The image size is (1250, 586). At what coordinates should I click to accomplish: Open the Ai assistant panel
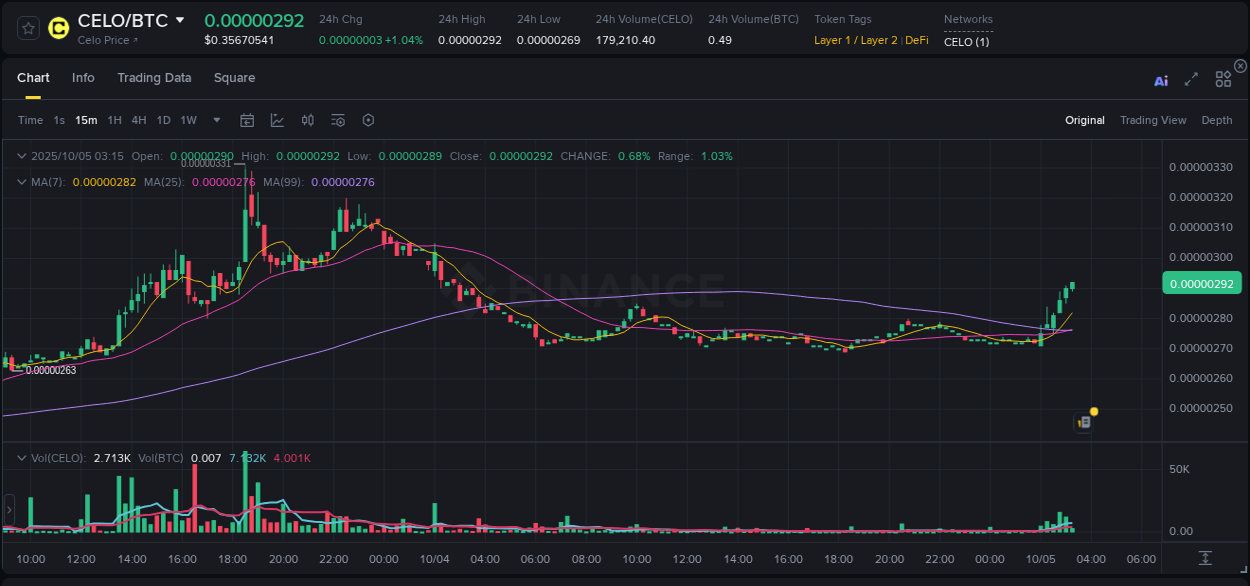tap(1160, 80)
